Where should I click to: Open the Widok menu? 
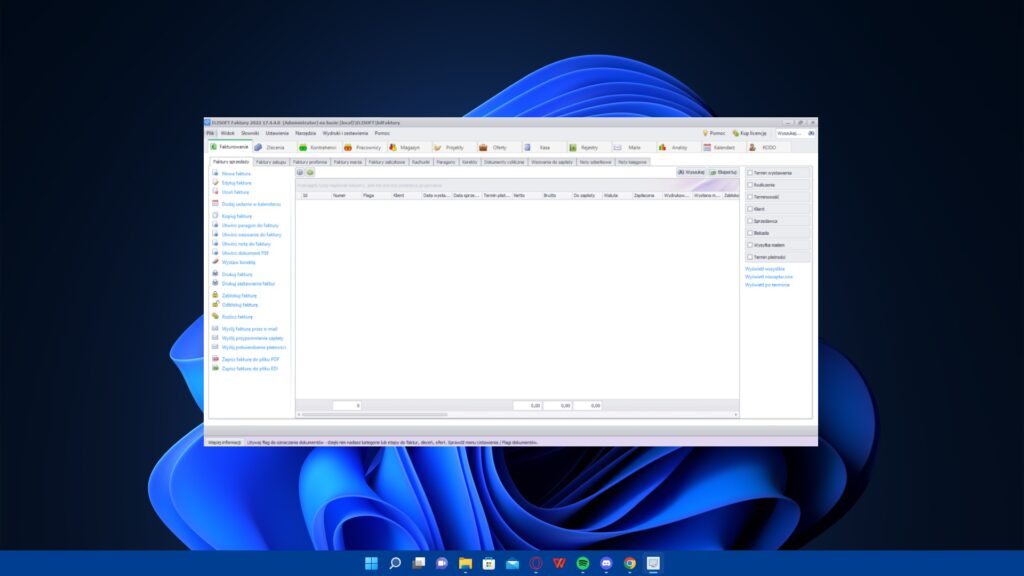click(x=227, y=133)
